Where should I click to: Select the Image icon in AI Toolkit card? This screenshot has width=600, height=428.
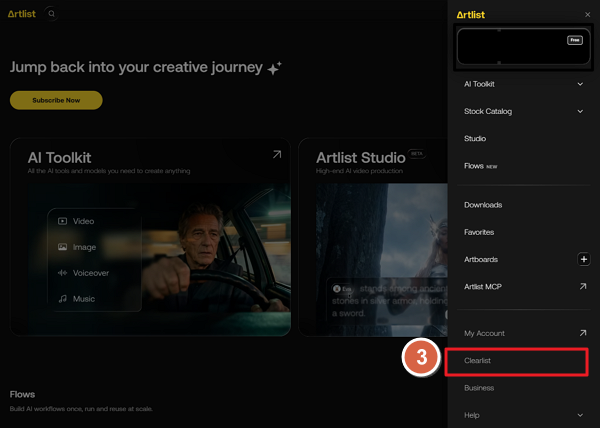click(x=62, y=247)
